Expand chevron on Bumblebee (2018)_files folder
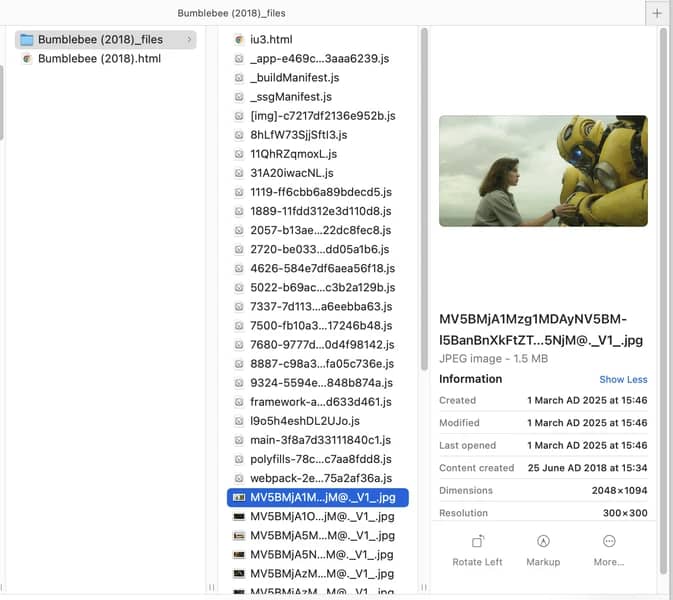 pyautogui.click(x=189, y=39)
